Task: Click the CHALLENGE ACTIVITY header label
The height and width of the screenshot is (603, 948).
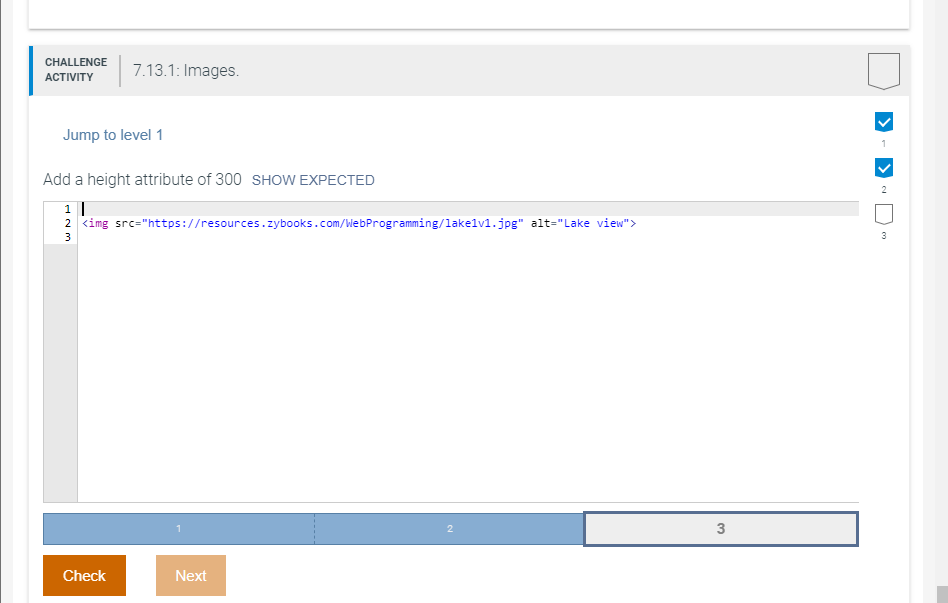Action: coord(75,67)
